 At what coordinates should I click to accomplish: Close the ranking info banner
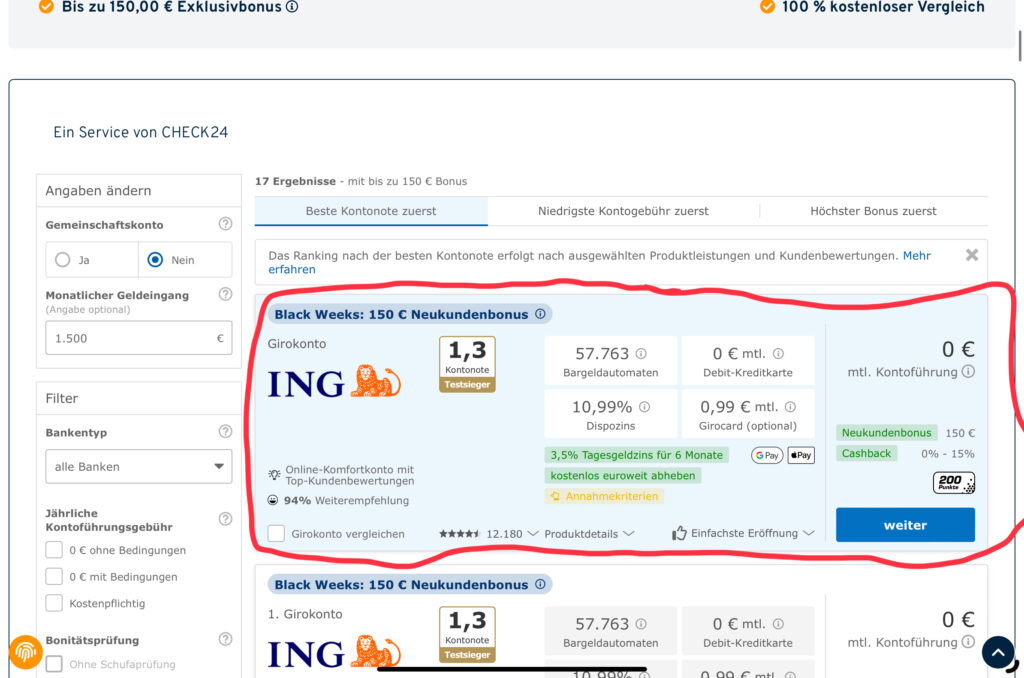[x=971, y=255]
